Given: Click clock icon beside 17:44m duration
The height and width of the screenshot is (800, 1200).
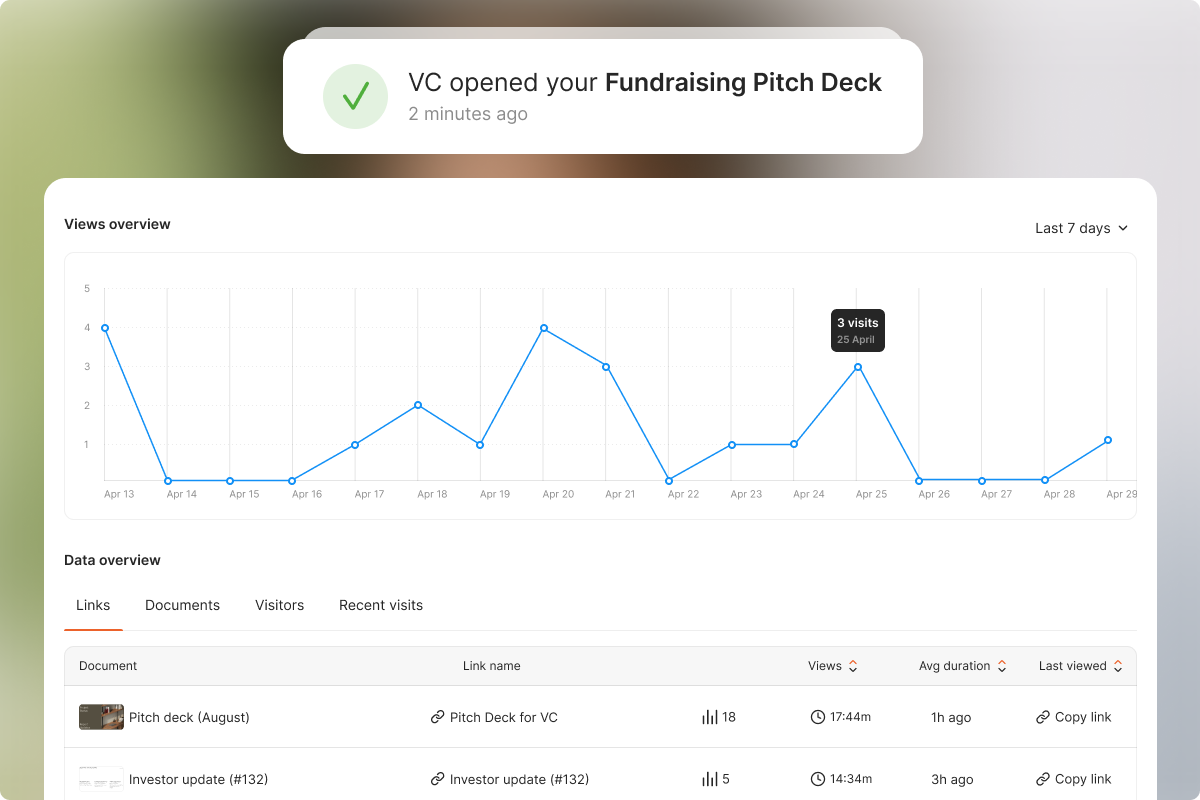Looking at the screenshot, I should coord(818,717).
